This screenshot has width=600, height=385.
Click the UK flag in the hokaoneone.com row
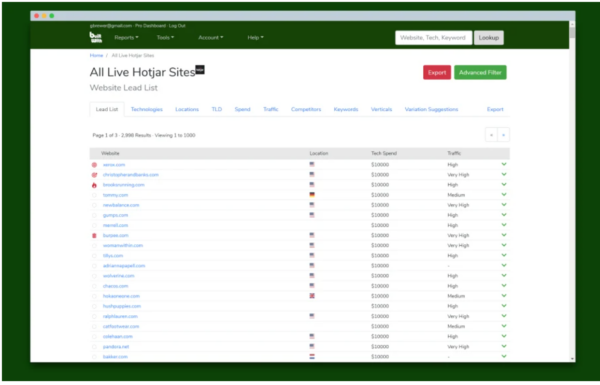(312, 295)
